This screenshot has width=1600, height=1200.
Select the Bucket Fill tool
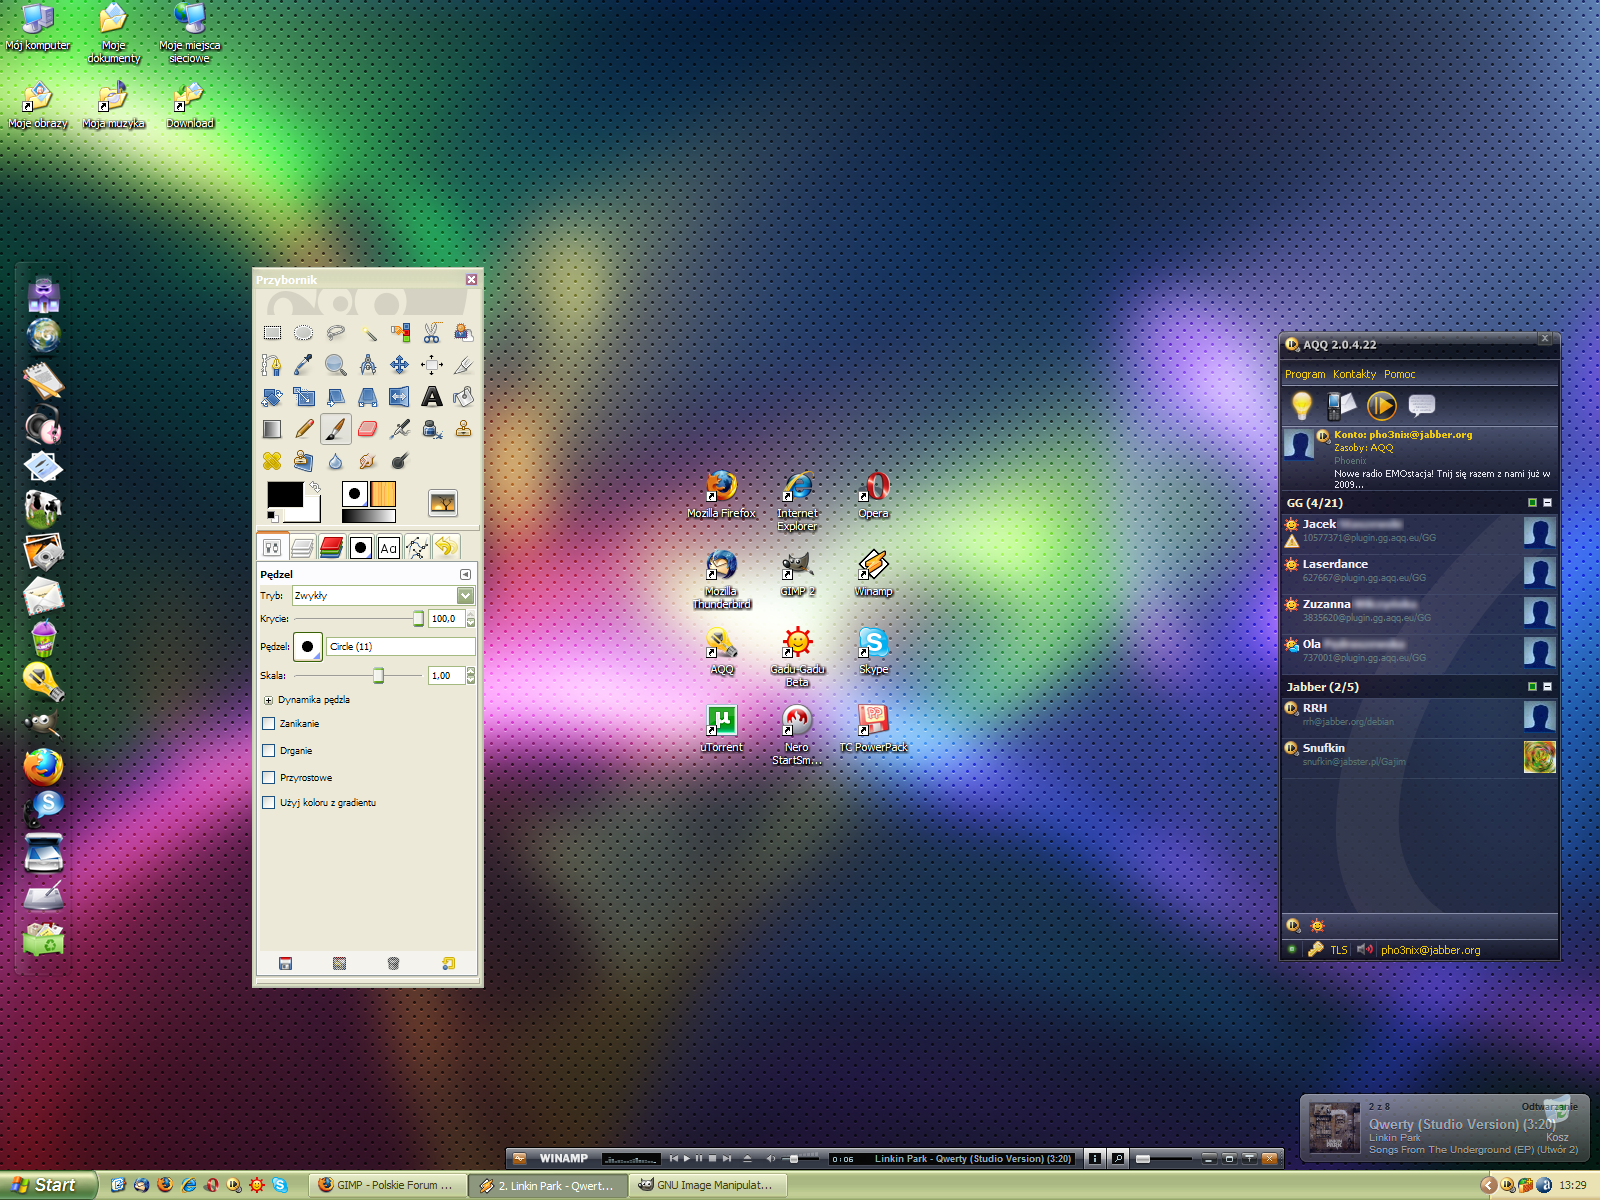tap(463, 397)
